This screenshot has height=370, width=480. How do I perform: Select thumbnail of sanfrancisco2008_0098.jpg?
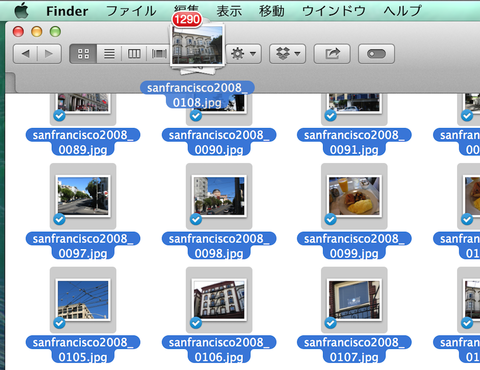[219, 196]
